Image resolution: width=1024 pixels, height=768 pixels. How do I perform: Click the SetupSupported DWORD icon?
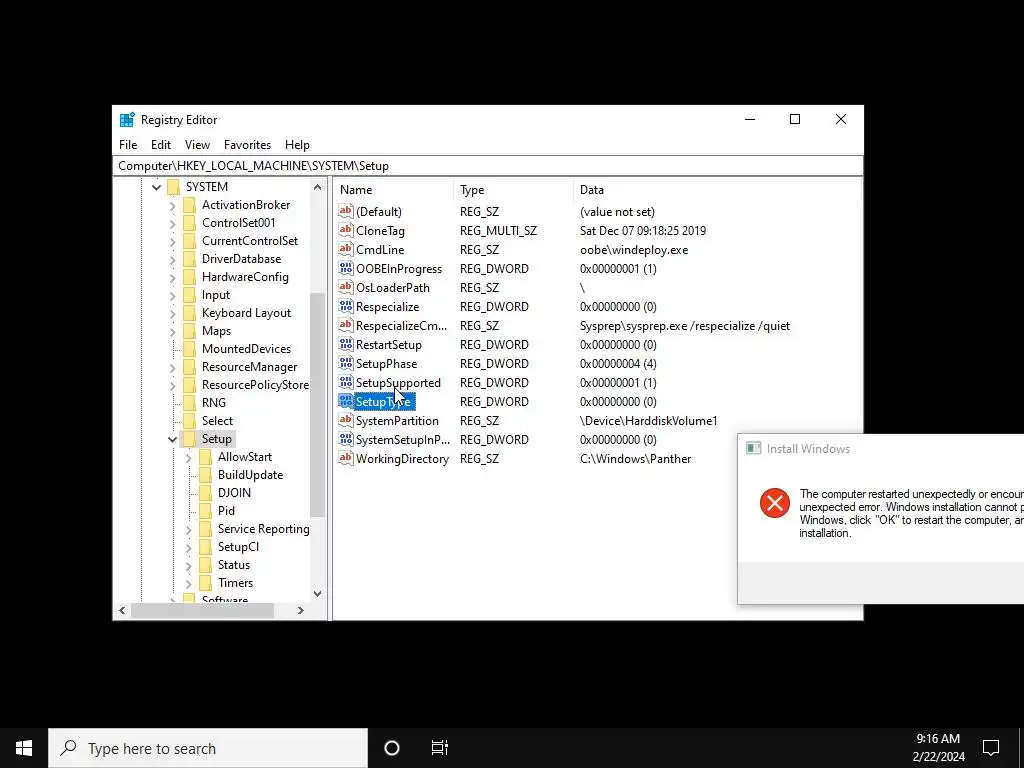(x=345, y=382)
